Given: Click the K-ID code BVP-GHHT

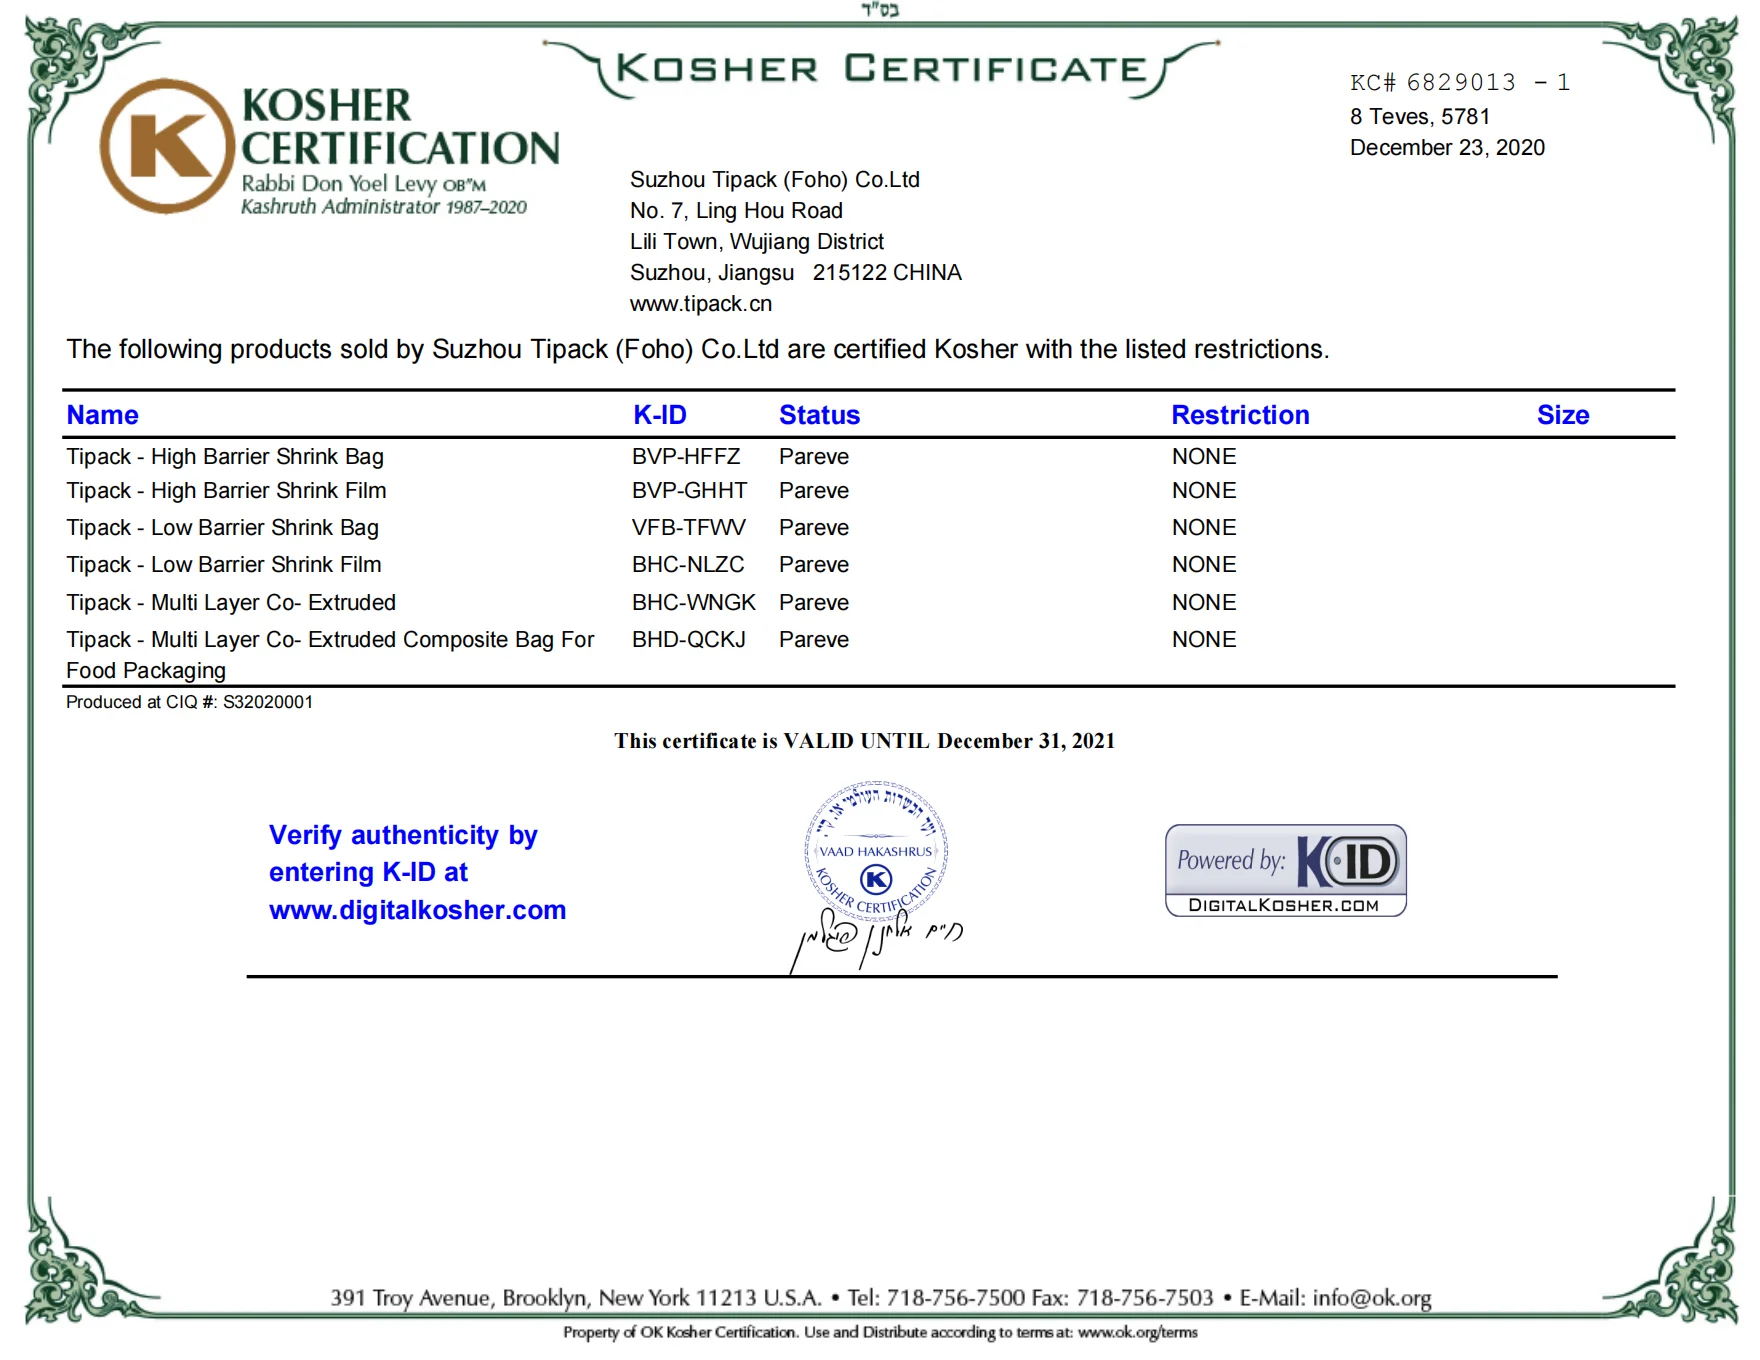Looking at the screenshot, I should (x=690, y=491).
